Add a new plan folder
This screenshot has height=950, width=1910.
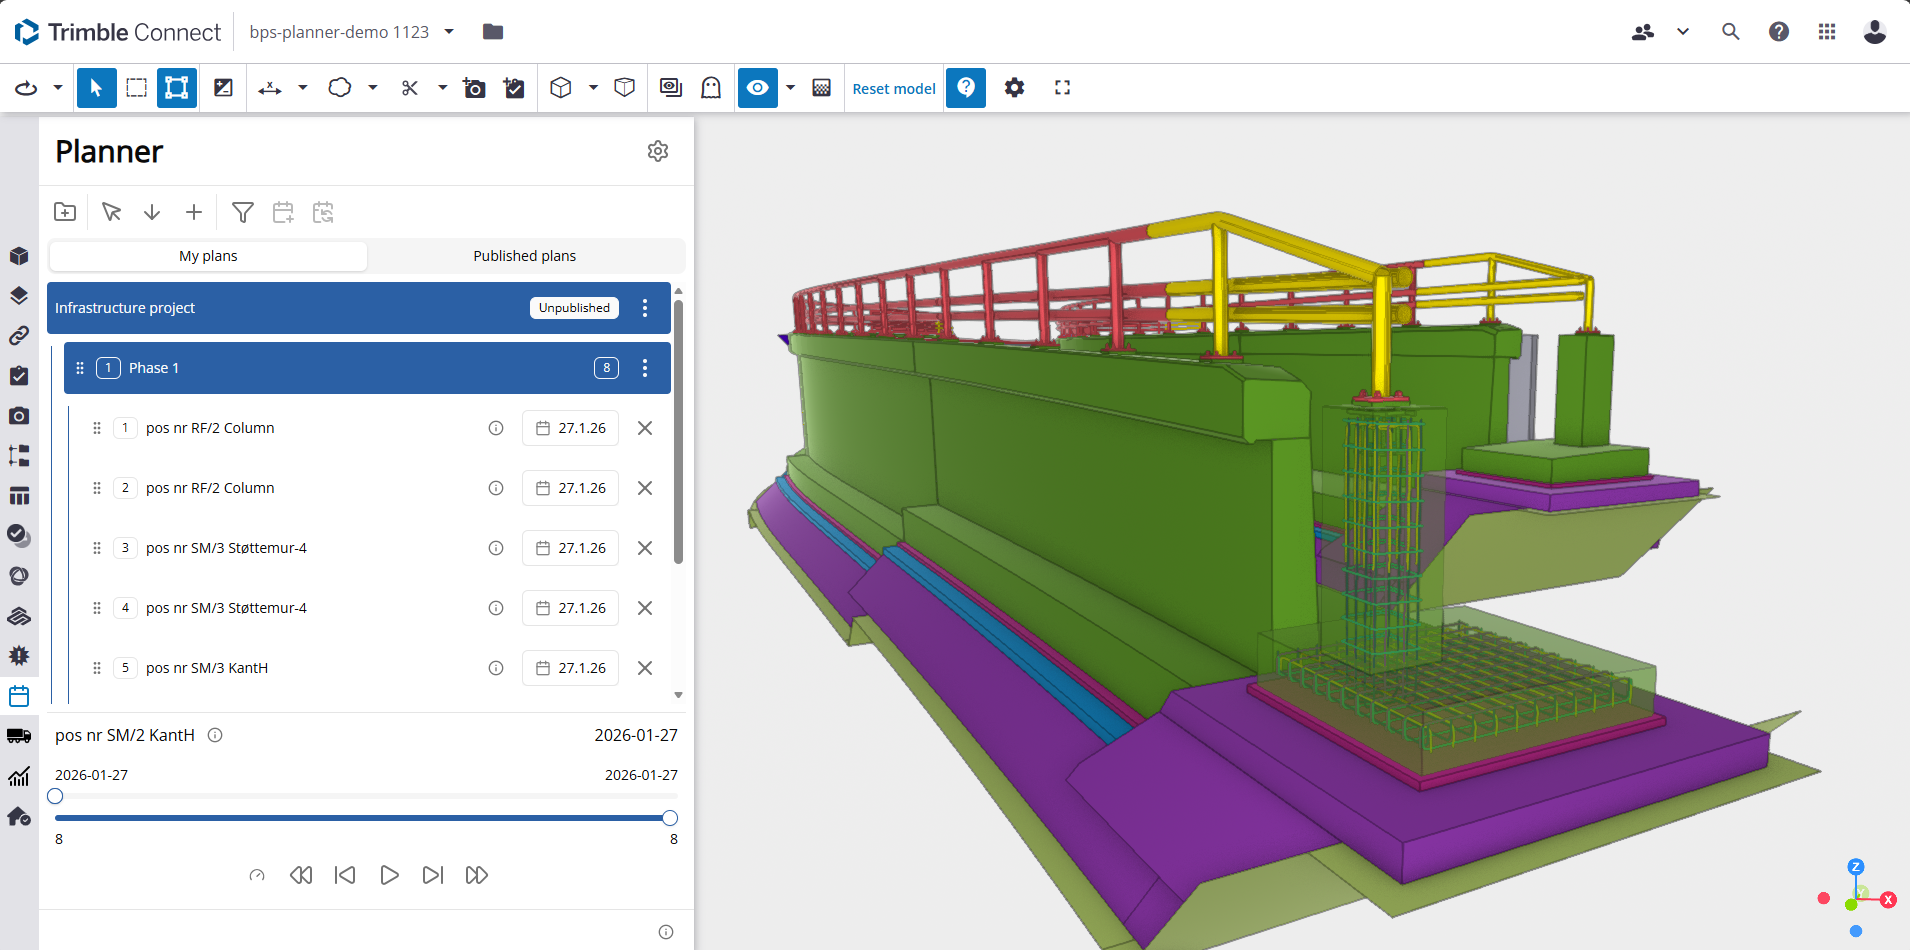(x=65, y=212)
